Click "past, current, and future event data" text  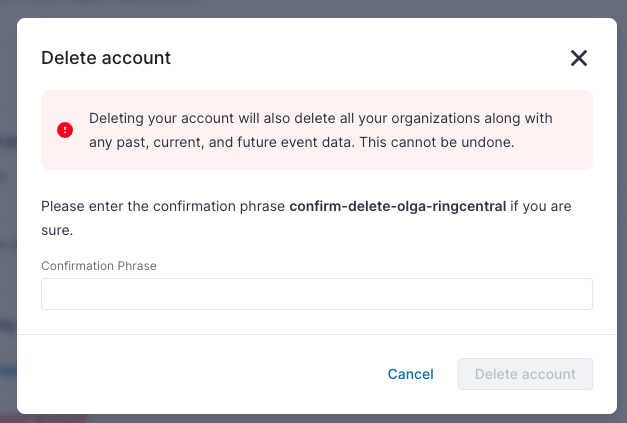[x=234, y=142]
